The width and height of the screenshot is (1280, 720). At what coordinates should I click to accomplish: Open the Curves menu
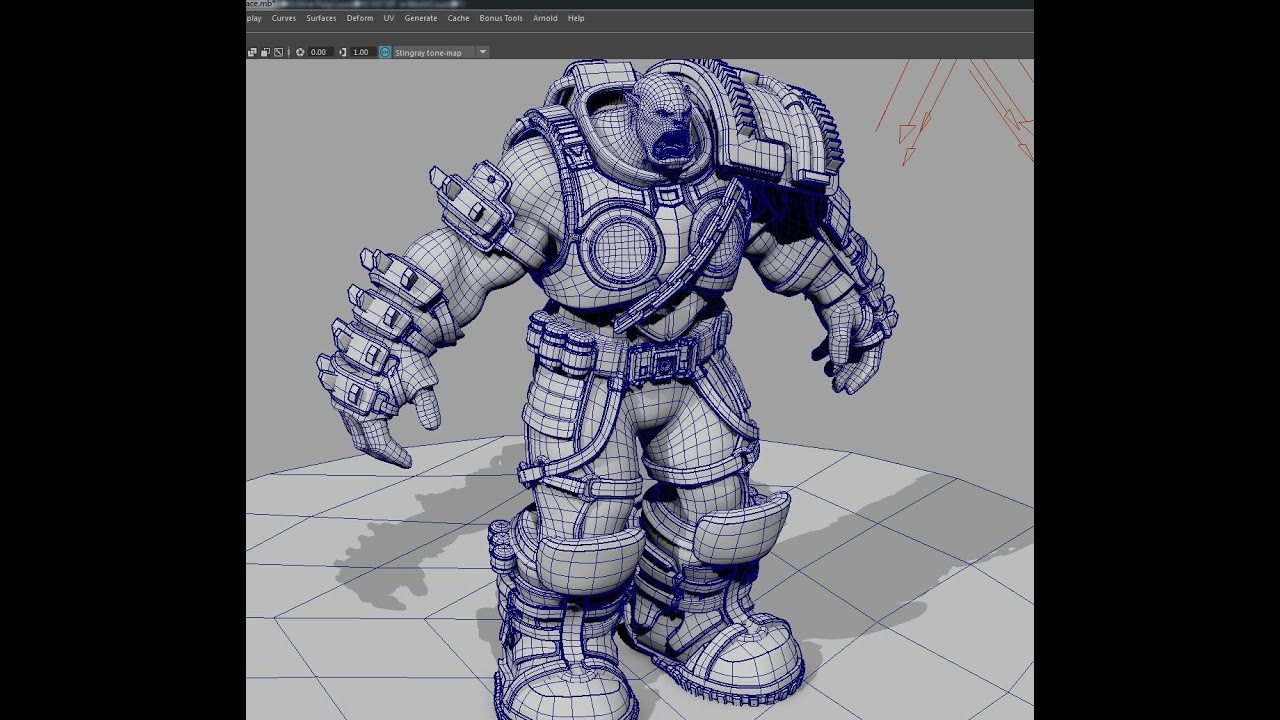(284, 18)
